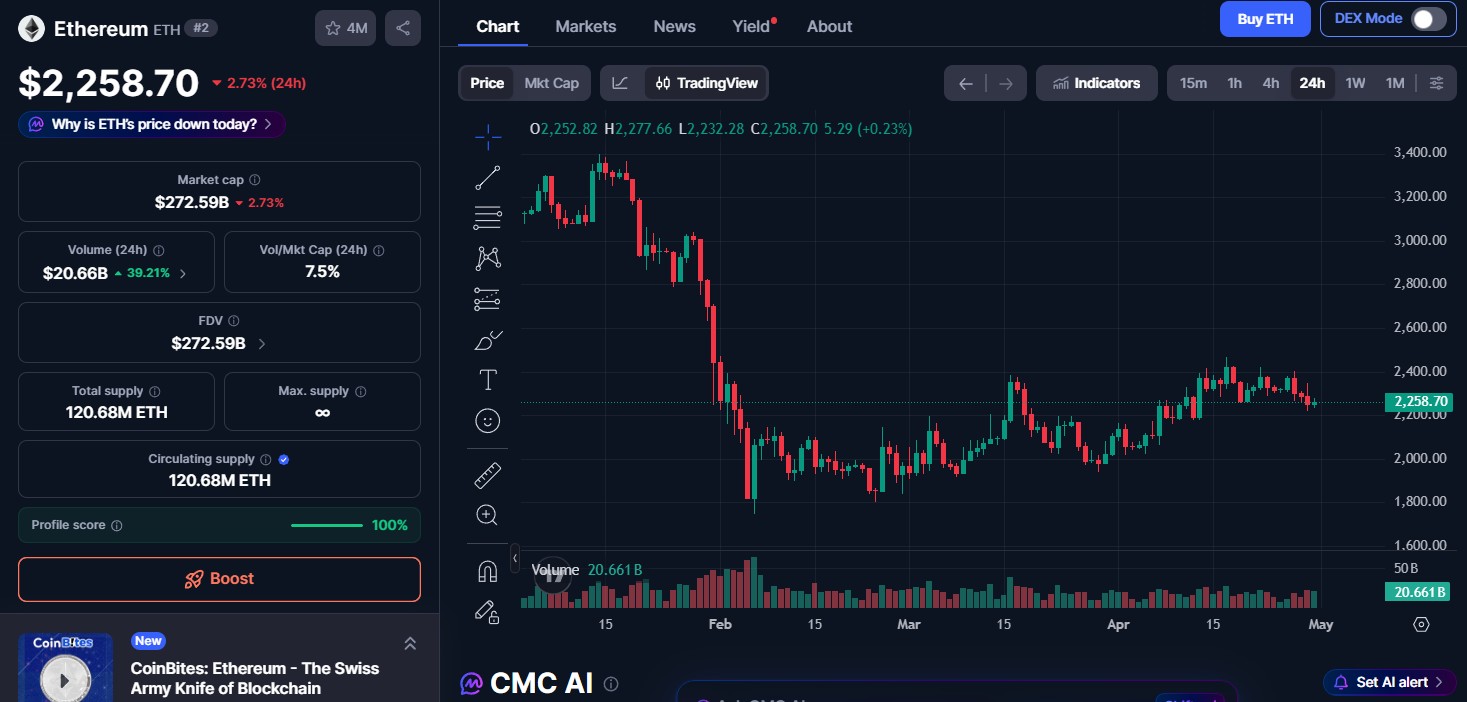Activate the chart zoom-in tool
Image resolution: width=1467 pixels, height=702 pixels.
(487, 514)
